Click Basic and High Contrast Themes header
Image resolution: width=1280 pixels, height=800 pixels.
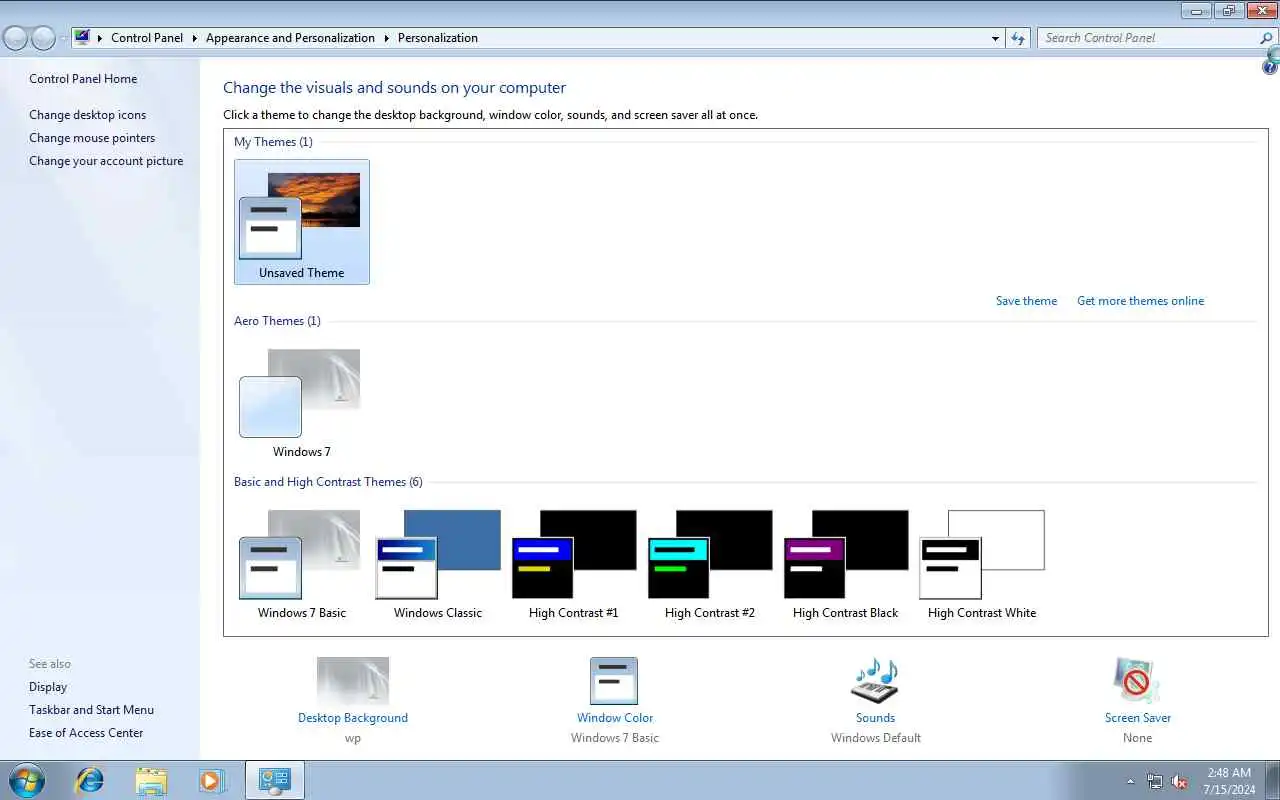click(328, 482)
